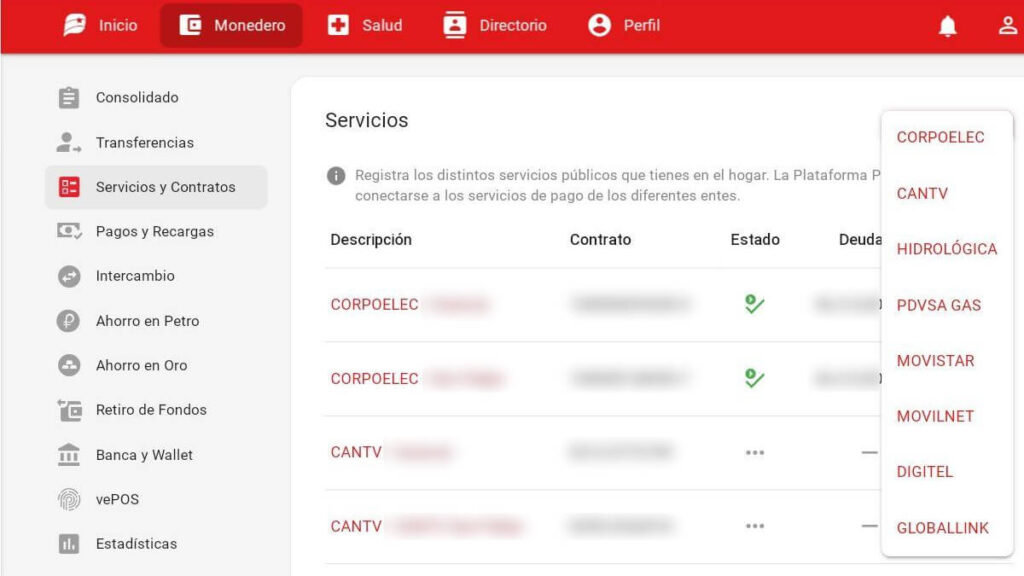Pick MOVISTAR from the services menu
Viewport: 1024px width, 576px height.
[x=935, y=361]
